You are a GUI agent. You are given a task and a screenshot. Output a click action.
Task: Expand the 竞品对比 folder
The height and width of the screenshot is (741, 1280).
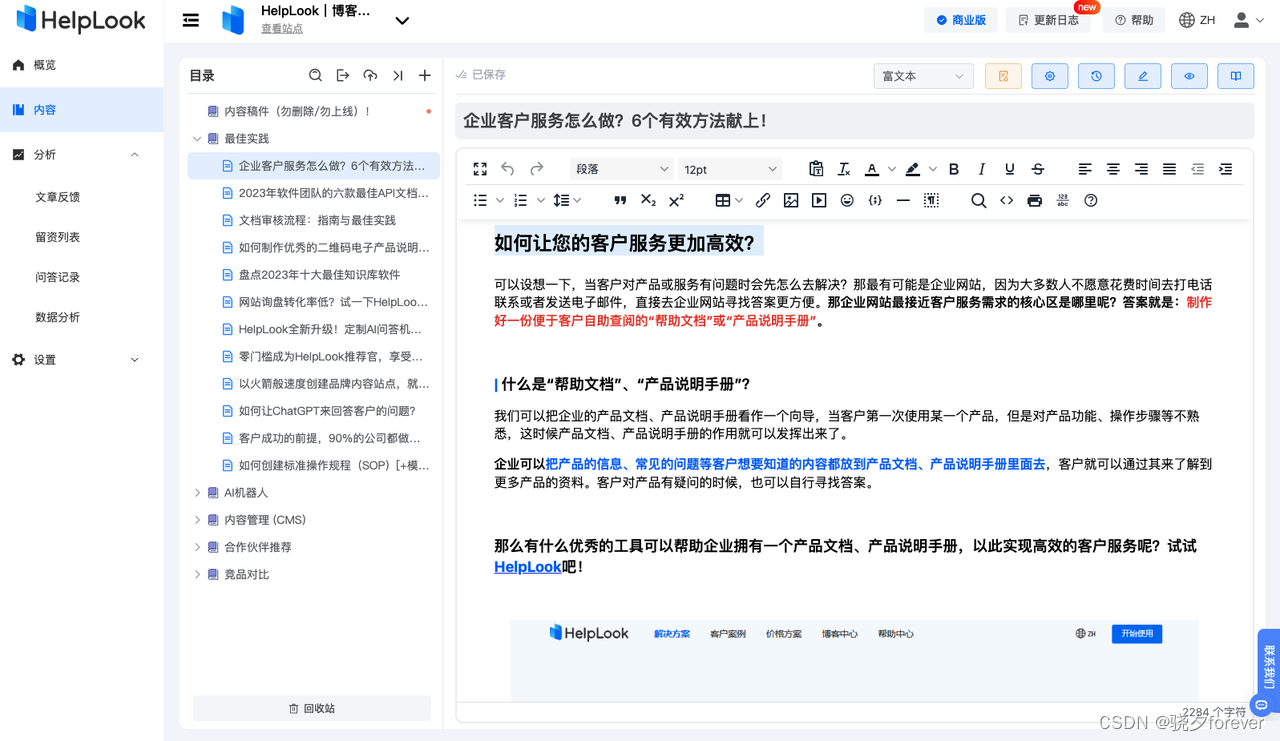pos(197,575)
